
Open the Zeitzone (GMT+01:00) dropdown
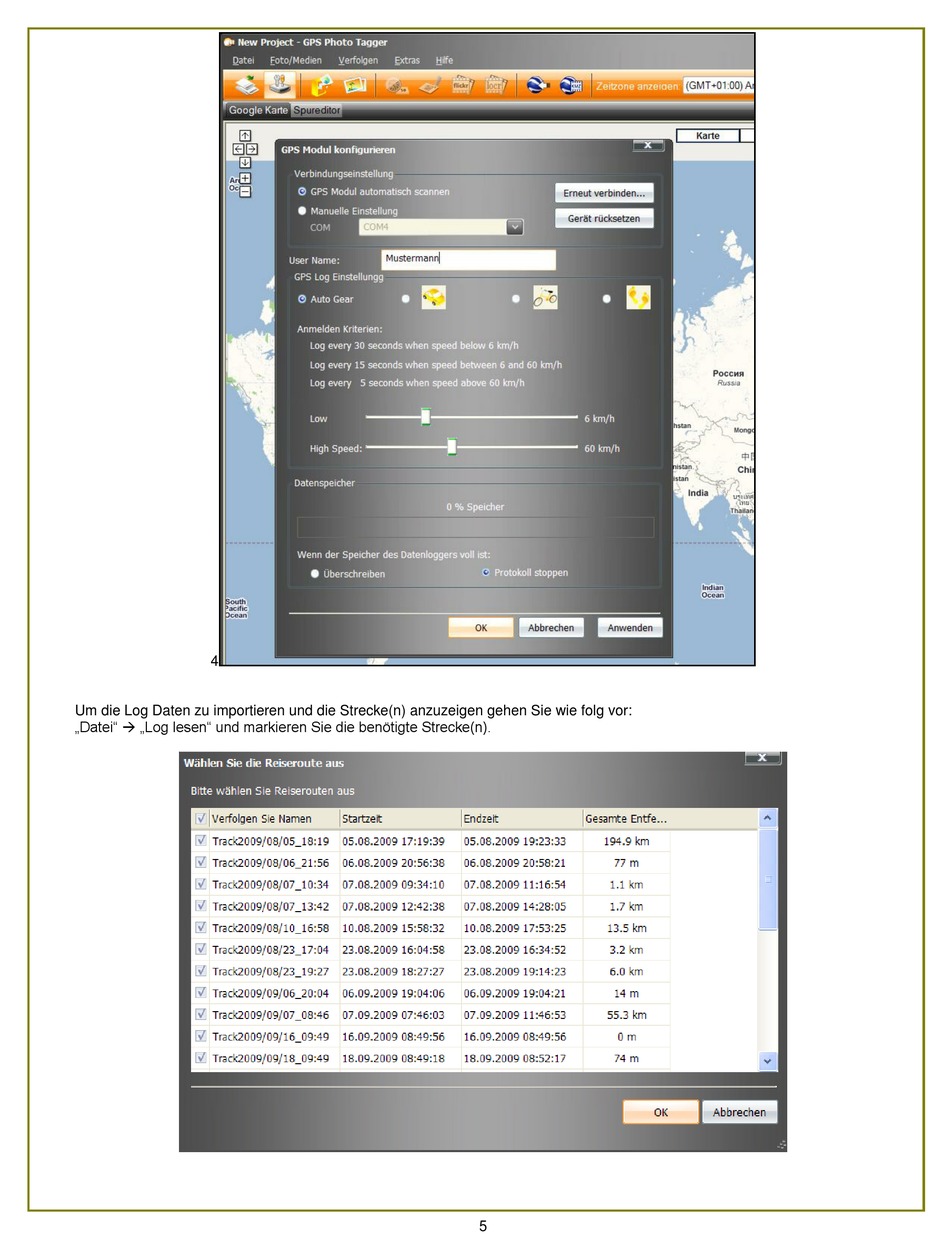tap(719, 86)
